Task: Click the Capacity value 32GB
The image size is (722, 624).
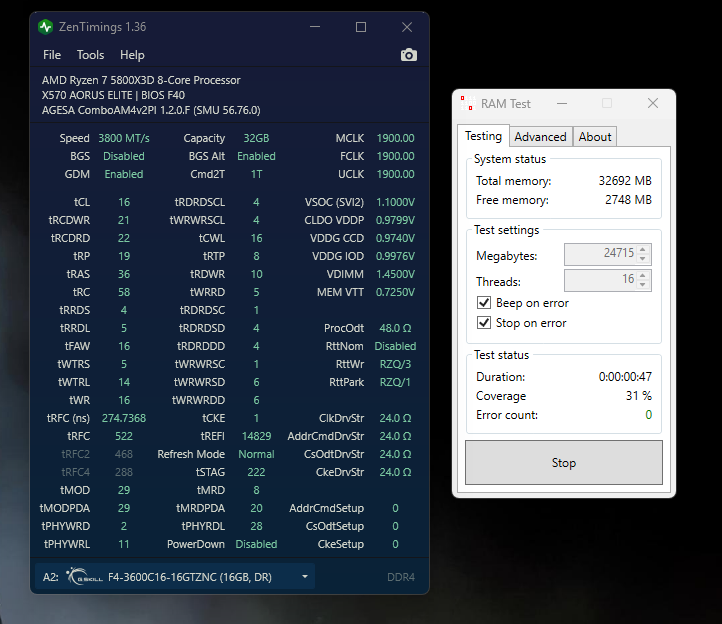Action: click(256, 138)
